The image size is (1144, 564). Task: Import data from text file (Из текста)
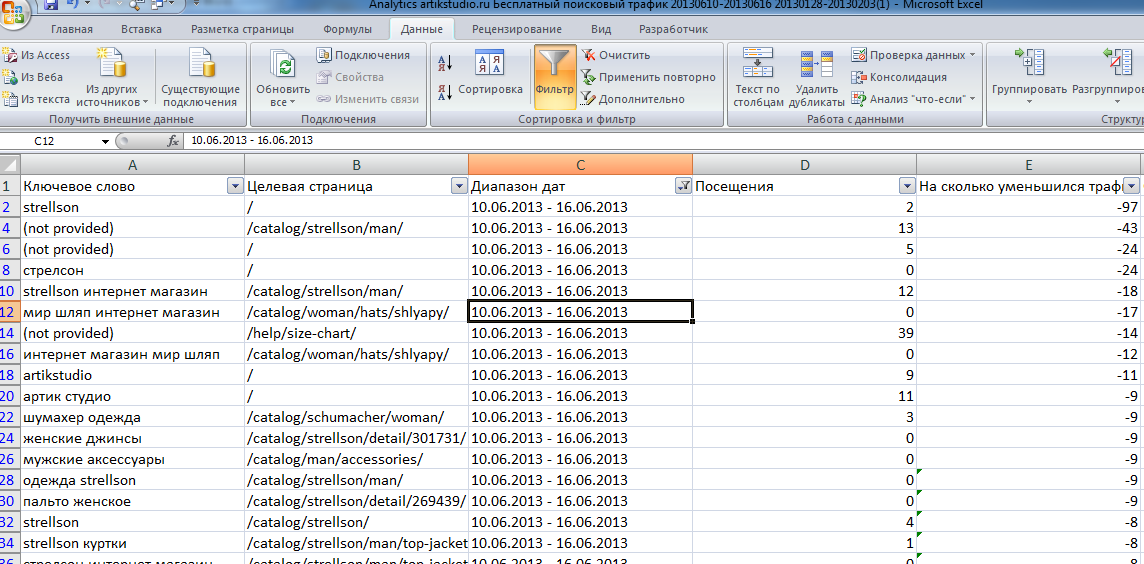[x=36, y=98]
